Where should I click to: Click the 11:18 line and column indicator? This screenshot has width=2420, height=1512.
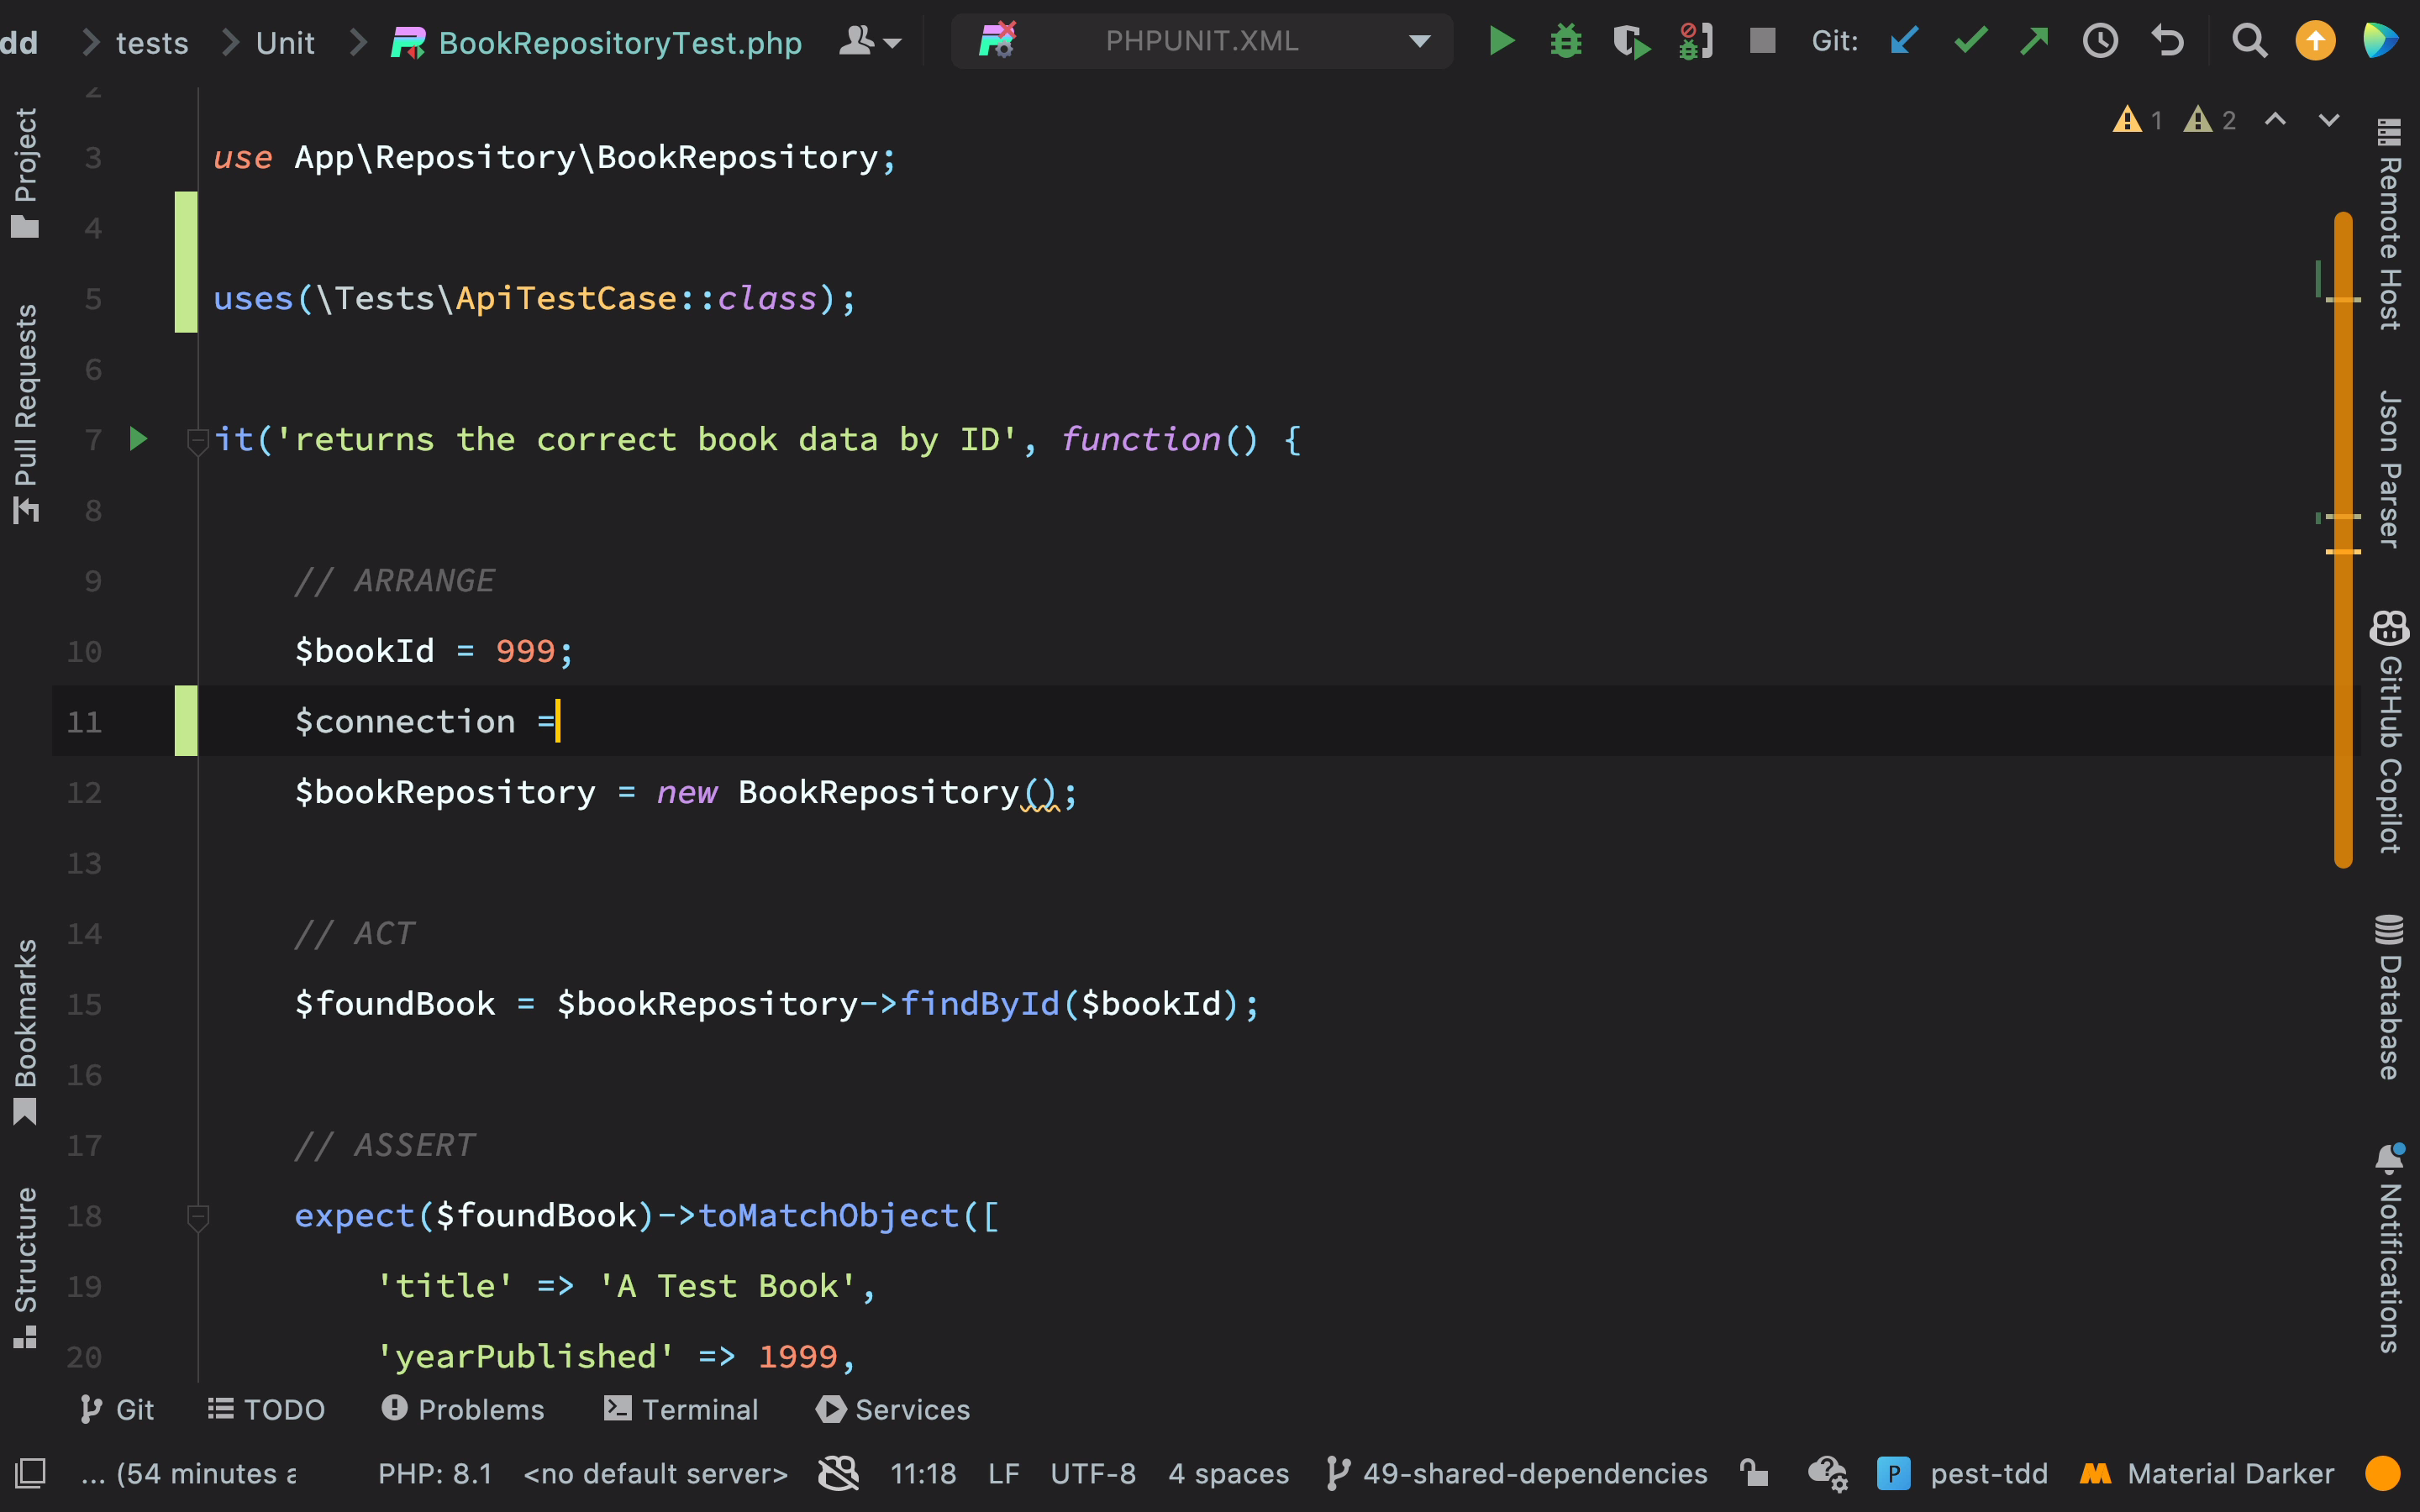[923, 1473]
